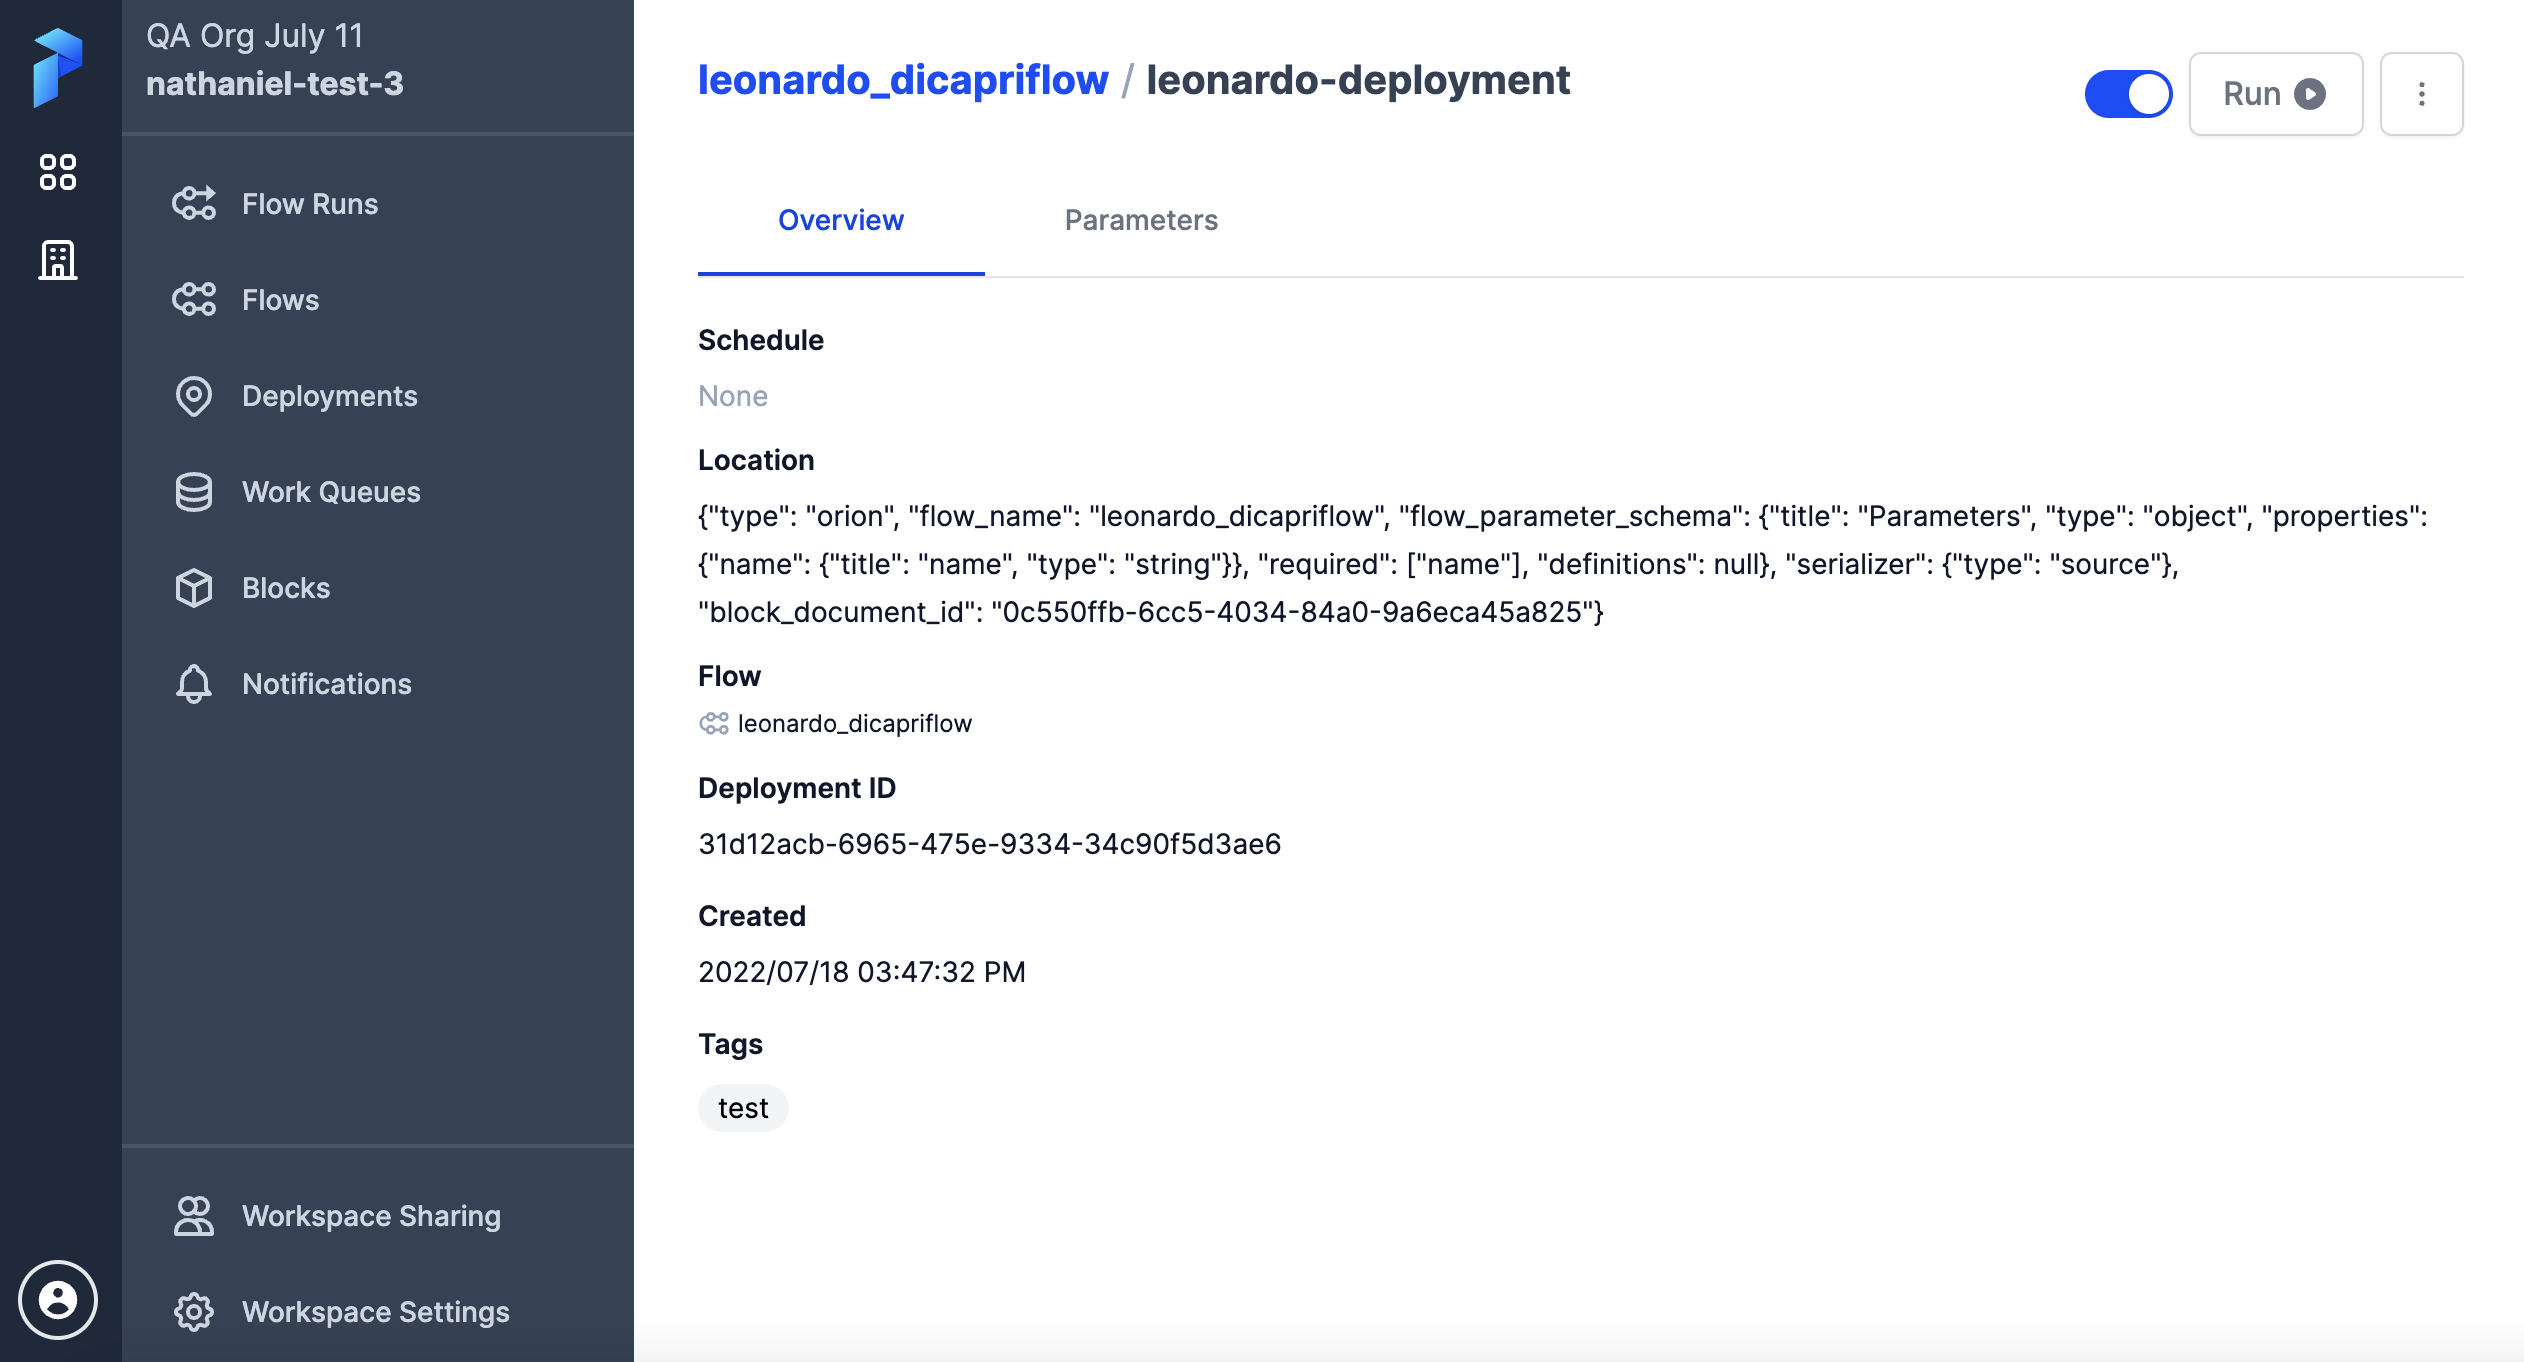Click the Blocks cube icon

(x=194, y=588)
